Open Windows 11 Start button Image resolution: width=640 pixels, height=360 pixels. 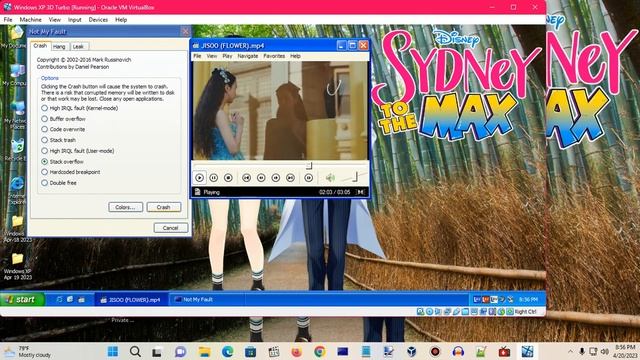click(x=113, y=351)
